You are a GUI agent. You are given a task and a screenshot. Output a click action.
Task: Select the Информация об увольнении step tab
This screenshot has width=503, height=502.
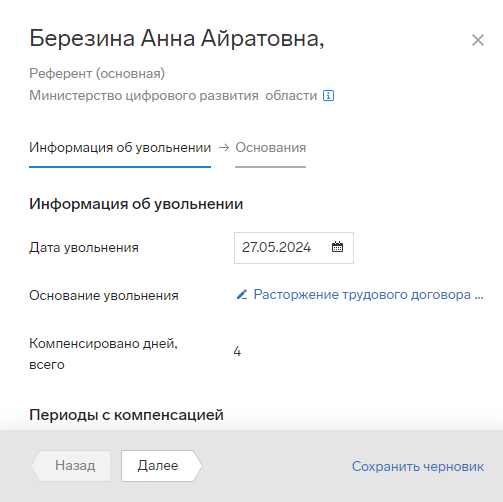[120, 148]
